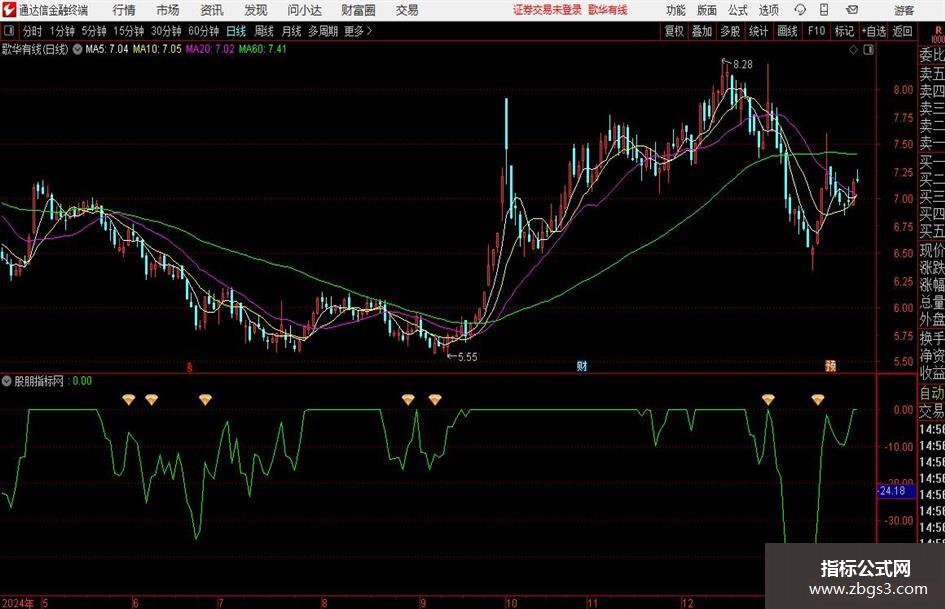
Task: Switch to 1分钟 period
Action: tap(62, 31)
